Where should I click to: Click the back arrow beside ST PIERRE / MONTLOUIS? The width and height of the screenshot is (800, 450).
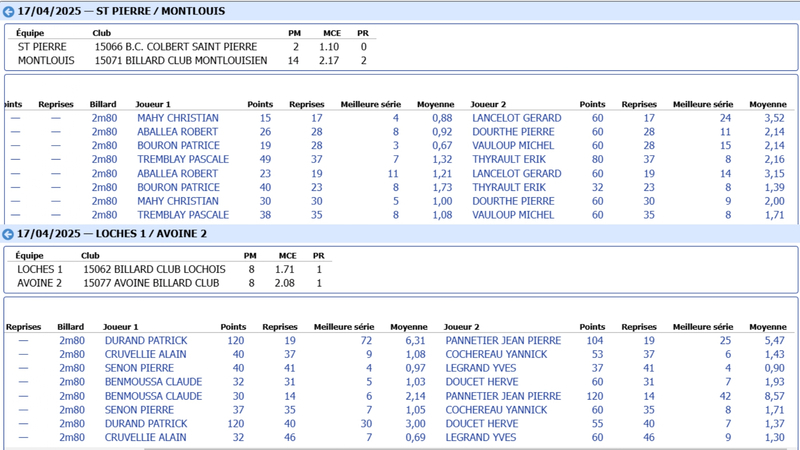[x=8, y=11]
